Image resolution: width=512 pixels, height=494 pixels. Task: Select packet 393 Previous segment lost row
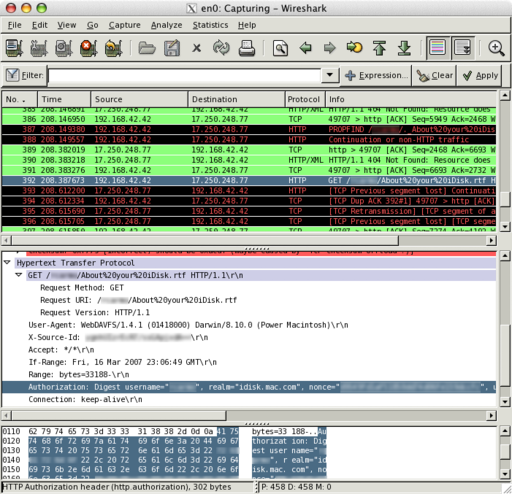[249, 191]
